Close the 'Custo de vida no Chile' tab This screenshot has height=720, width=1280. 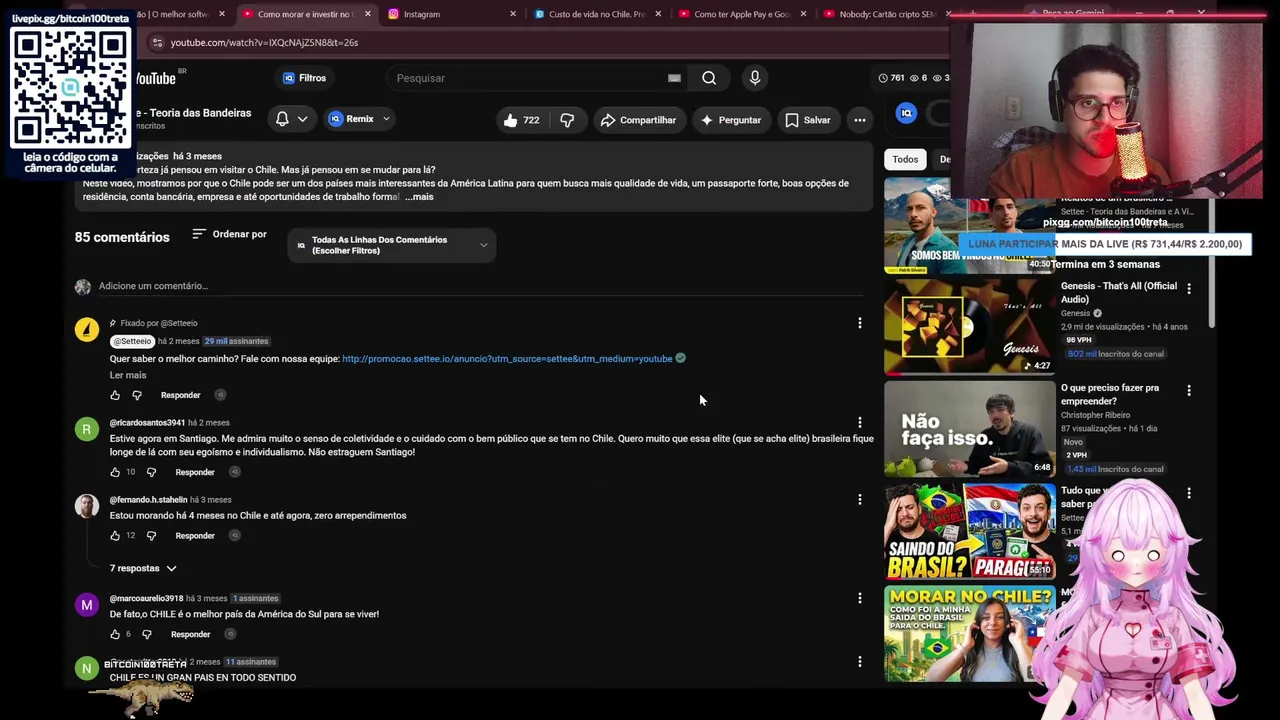point(657,14)
